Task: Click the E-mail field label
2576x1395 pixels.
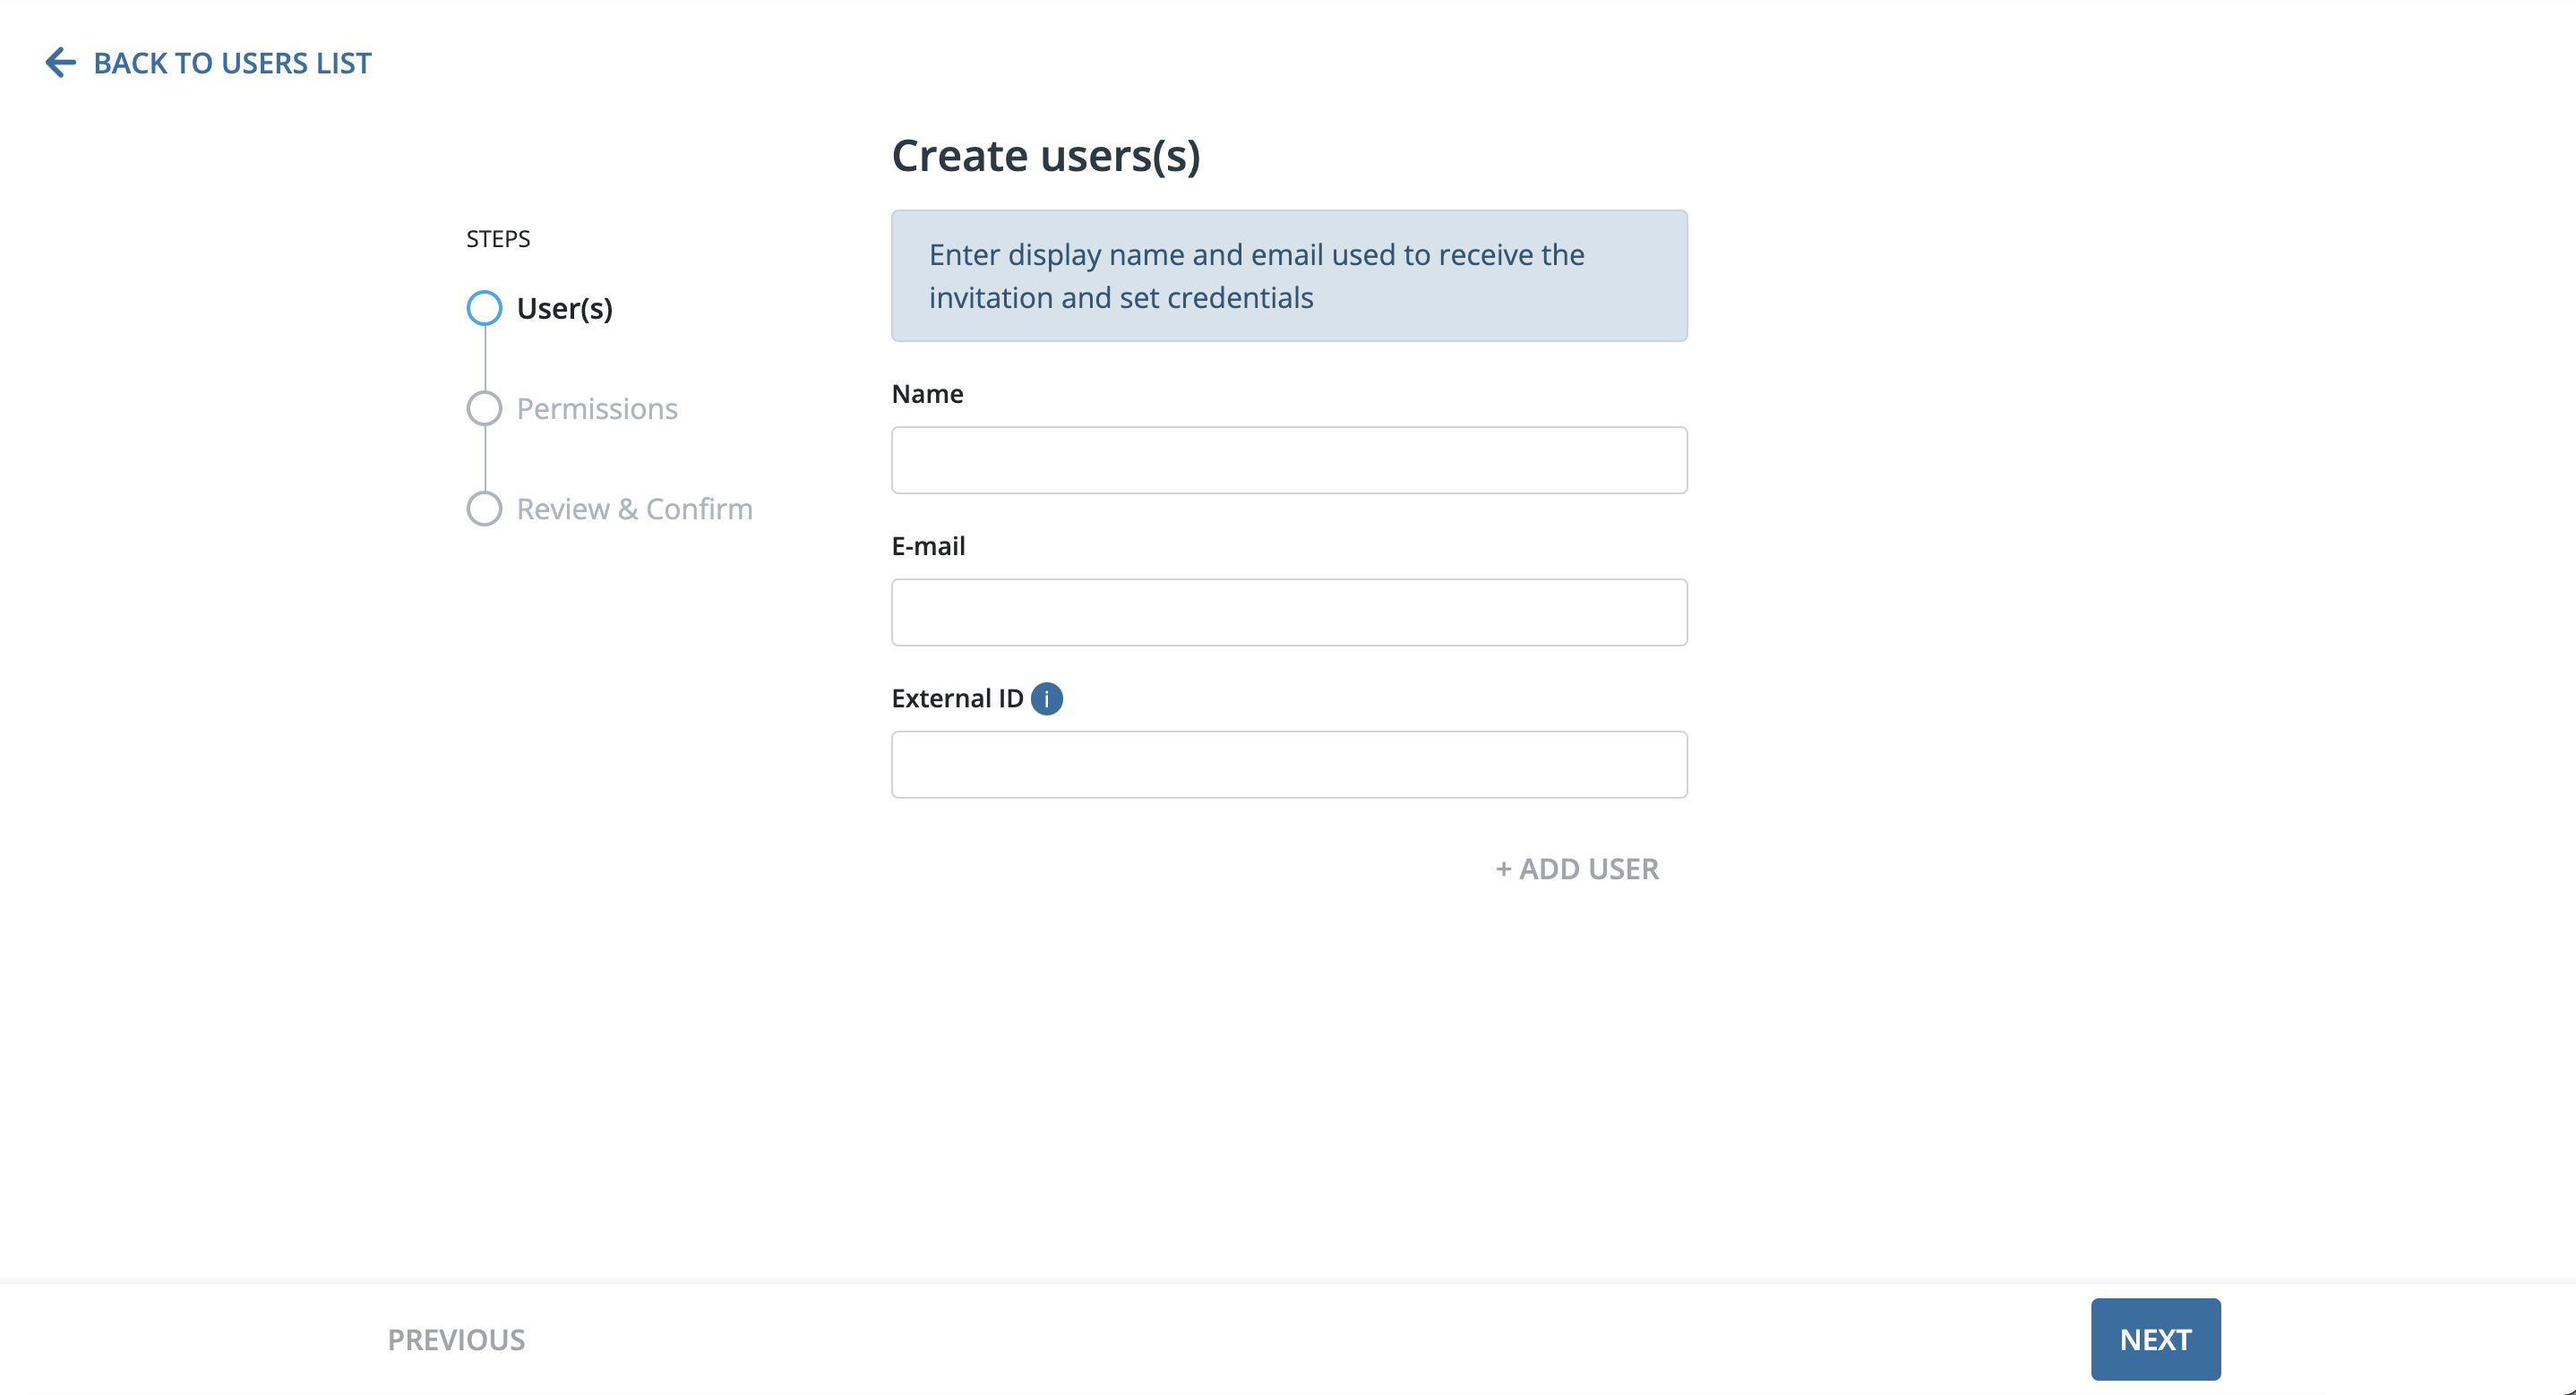Action: coord(928,545)
